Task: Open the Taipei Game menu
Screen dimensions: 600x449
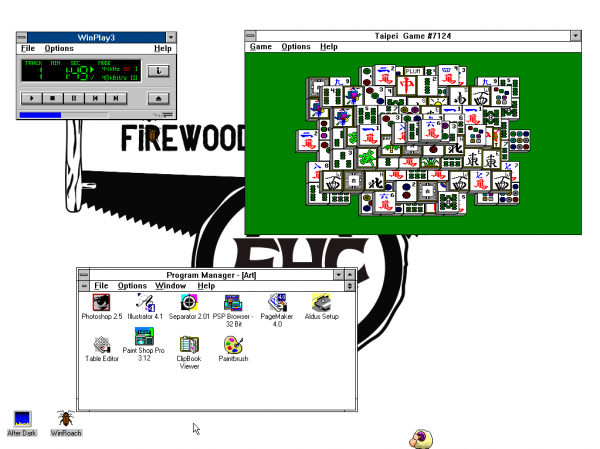Action: click(261, 47)
